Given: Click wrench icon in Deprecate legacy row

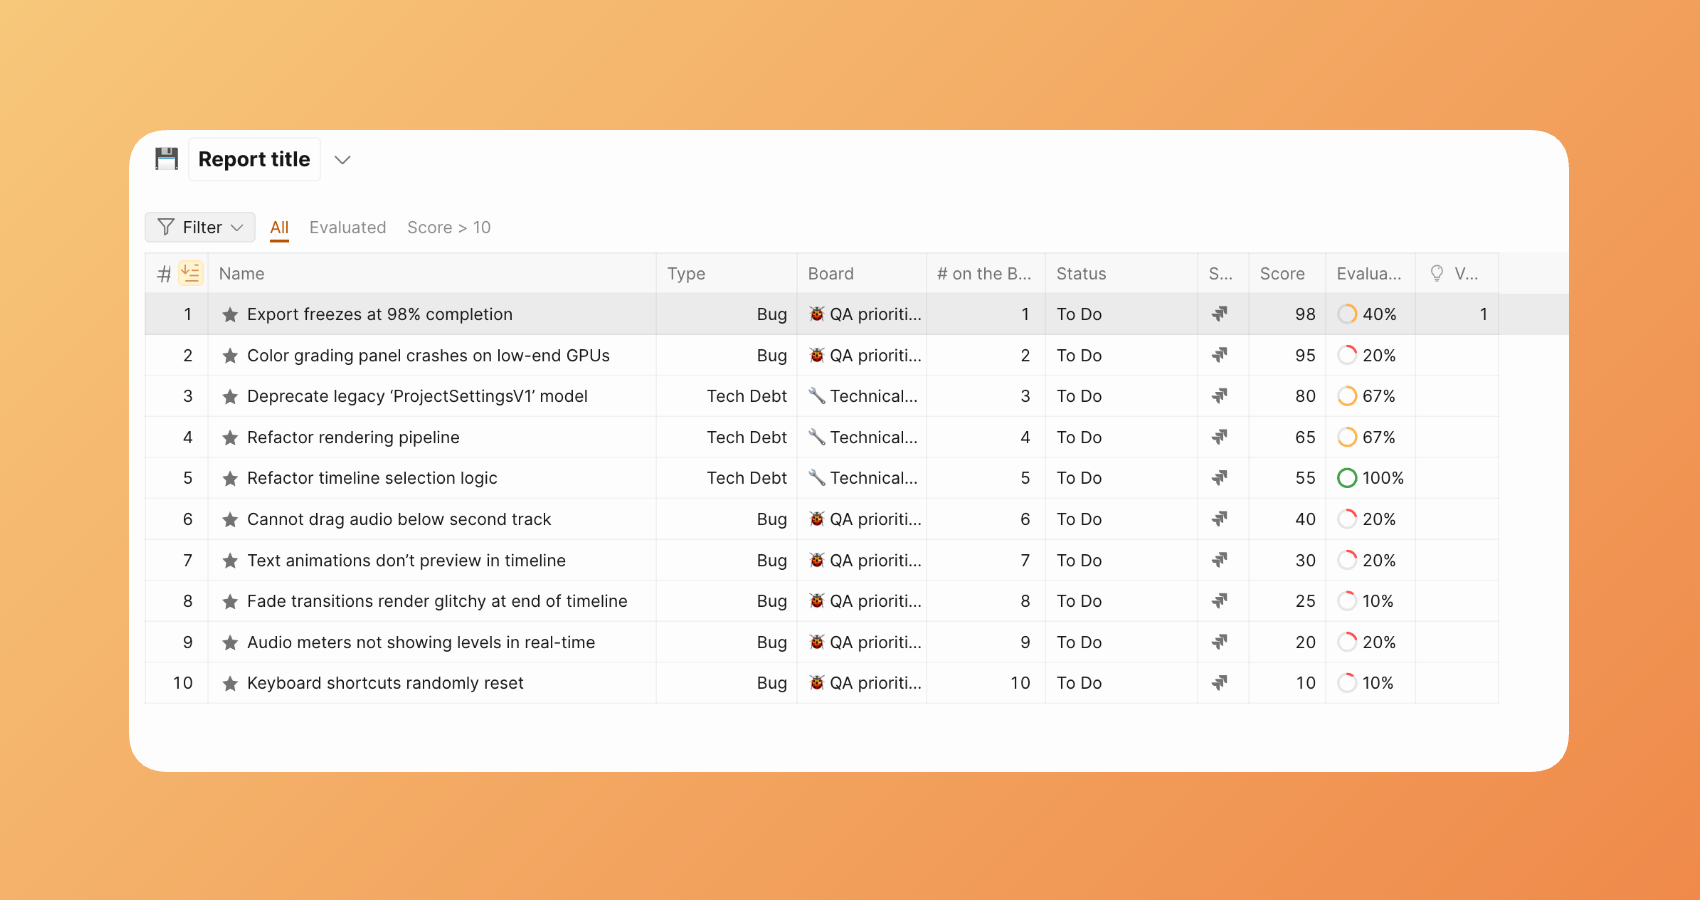Looking at the screenshot, I should (817, 396).
